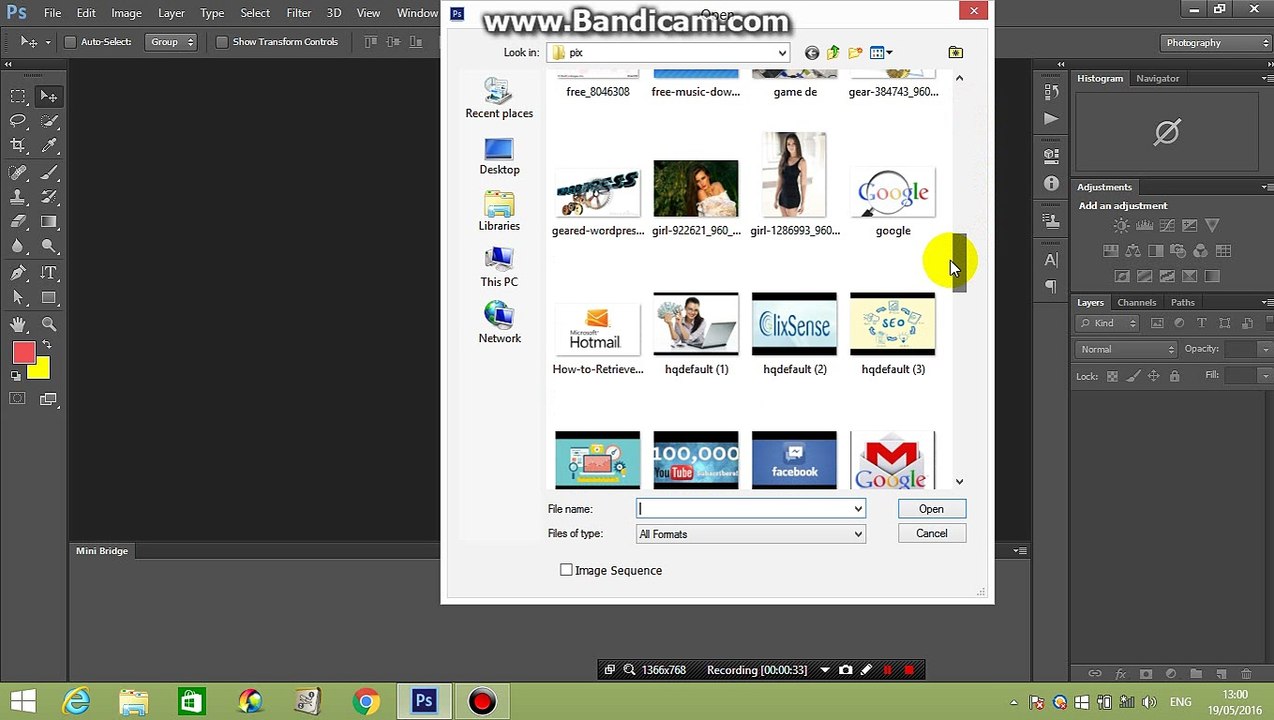
Task: Go to This PC location
Action: [499, 268]
